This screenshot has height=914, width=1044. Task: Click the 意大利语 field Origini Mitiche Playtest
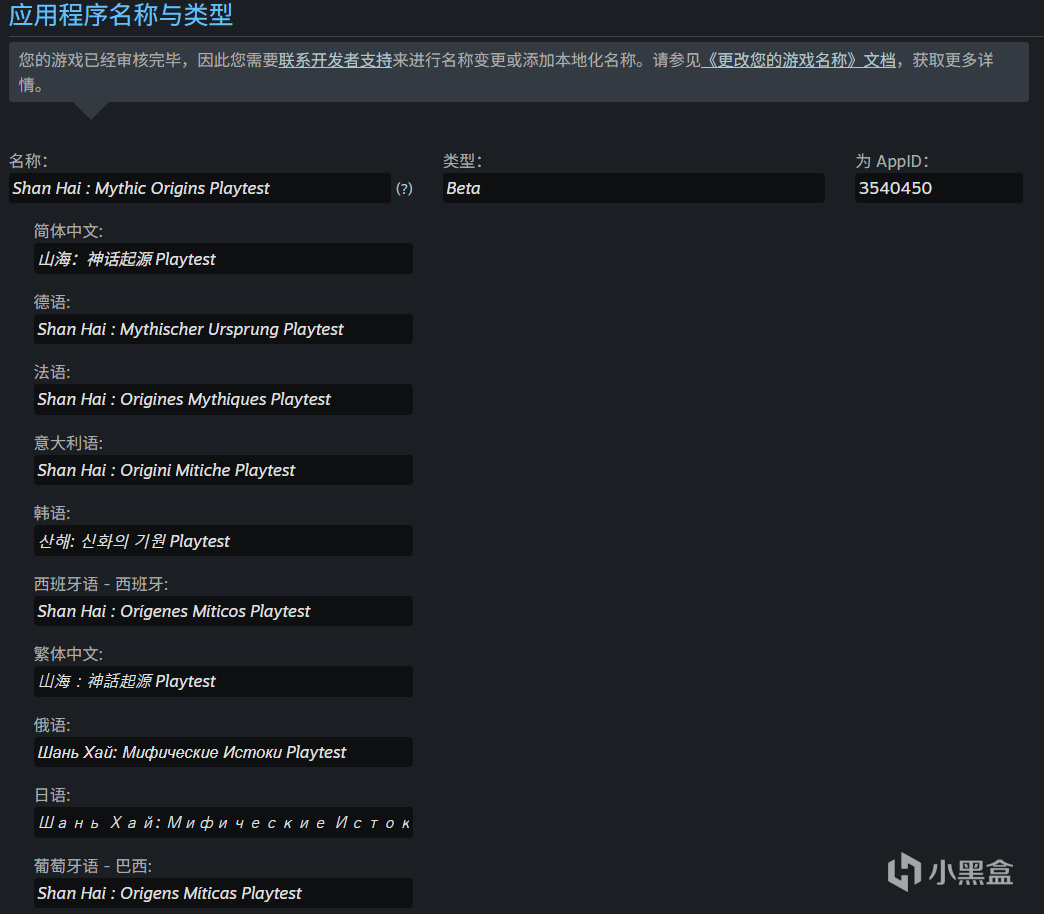point(223,470)
